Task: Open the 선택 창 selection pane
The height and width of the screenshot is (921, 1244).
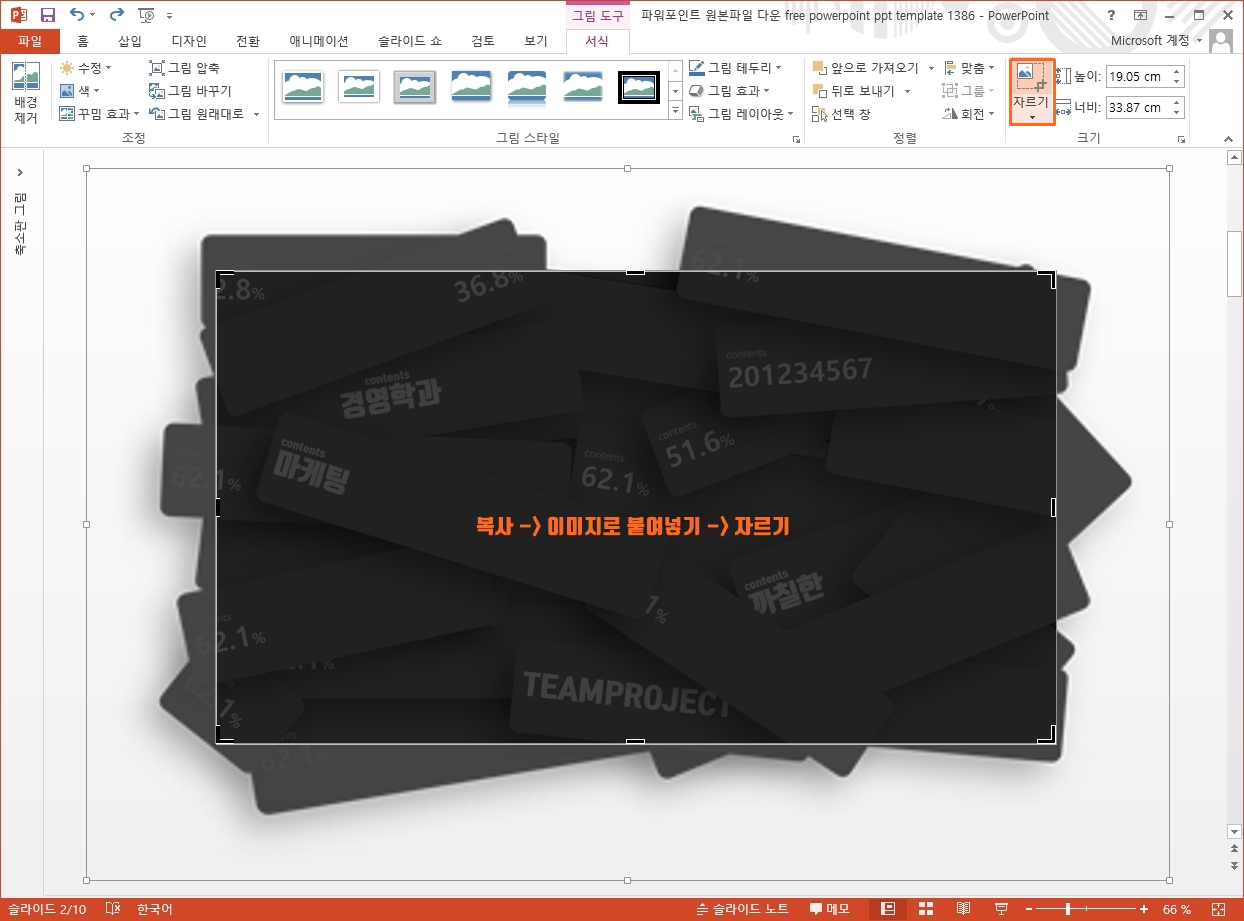Action: 842,114
